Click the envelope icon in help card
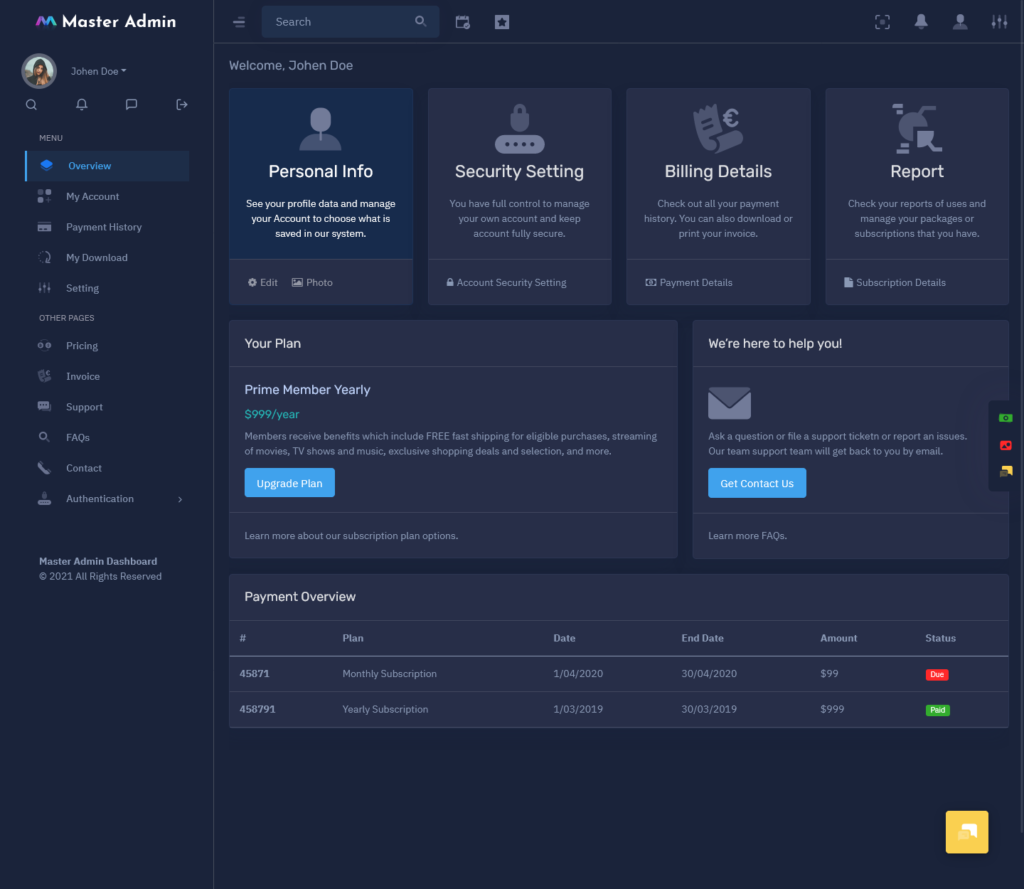Viewport: 1024px width, 889px height. point(729,403)
